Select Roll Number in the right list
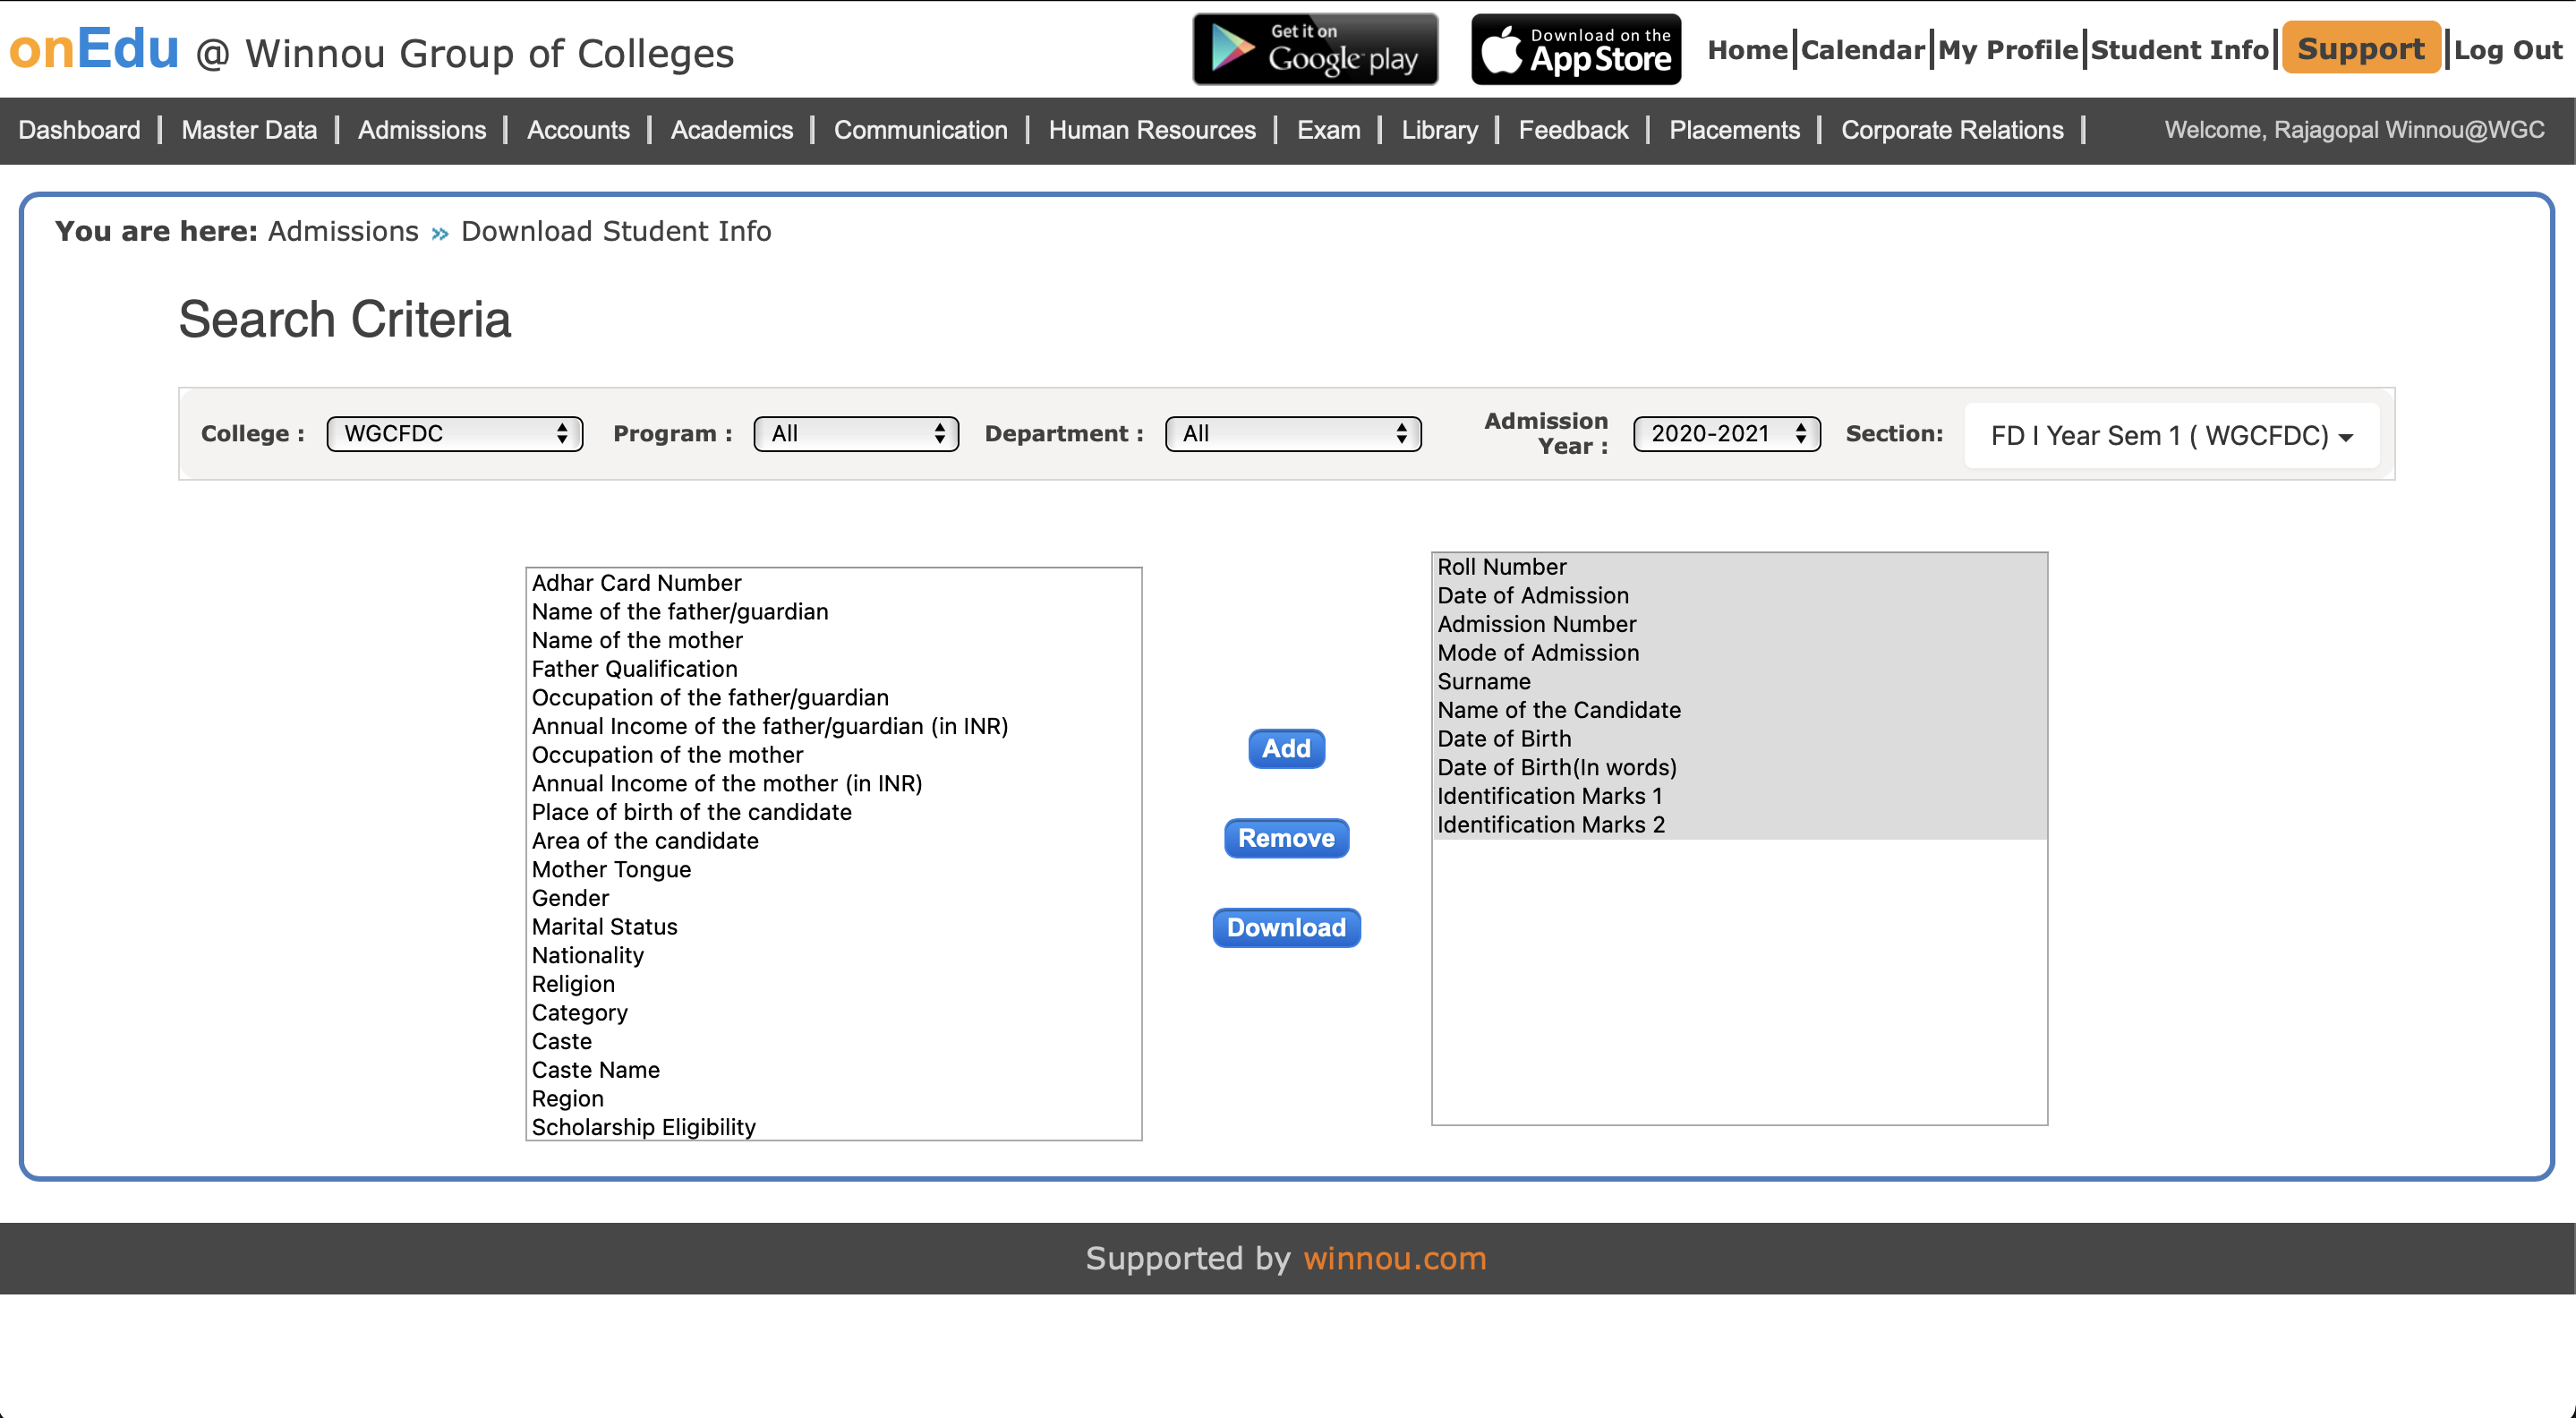This screenshot has height=1418, width=2576. point(1501,567)
